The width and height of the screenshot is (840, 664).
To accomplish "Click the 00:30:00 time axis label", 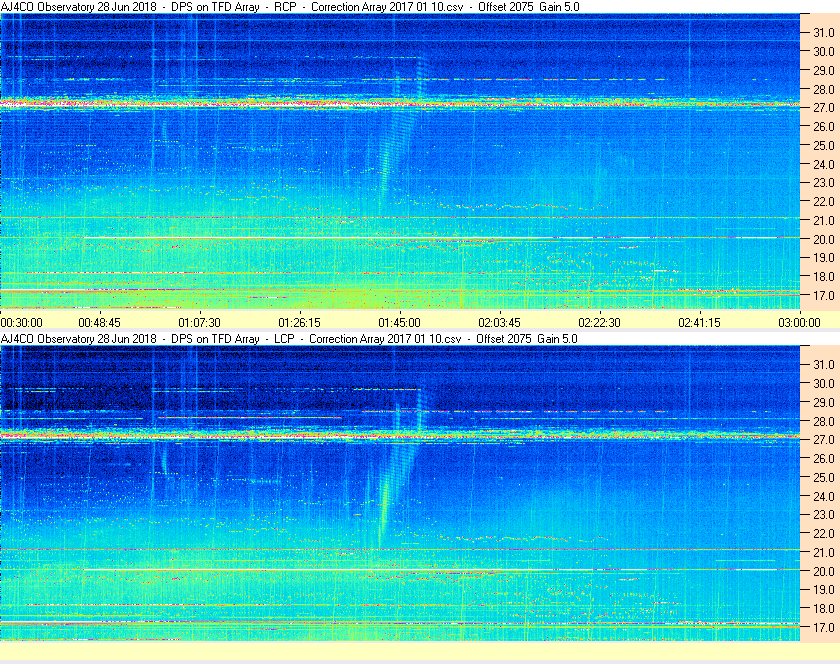I will pyautogui.click(x=21, y=323).
